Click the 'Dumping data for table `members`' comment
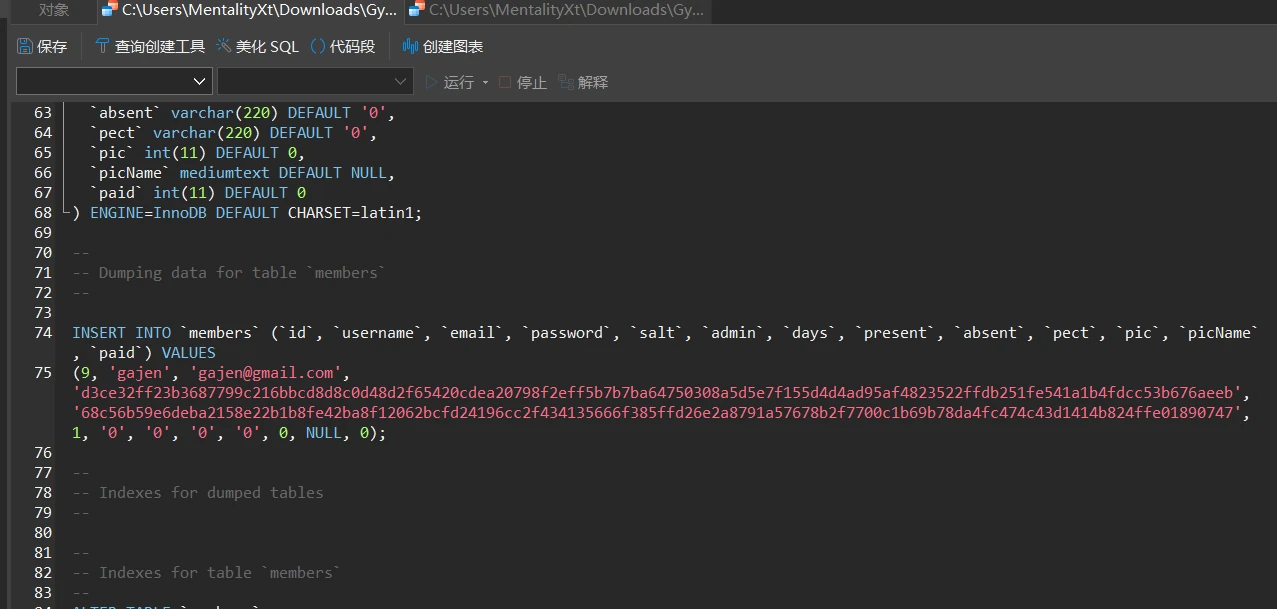 click(229, 273)
